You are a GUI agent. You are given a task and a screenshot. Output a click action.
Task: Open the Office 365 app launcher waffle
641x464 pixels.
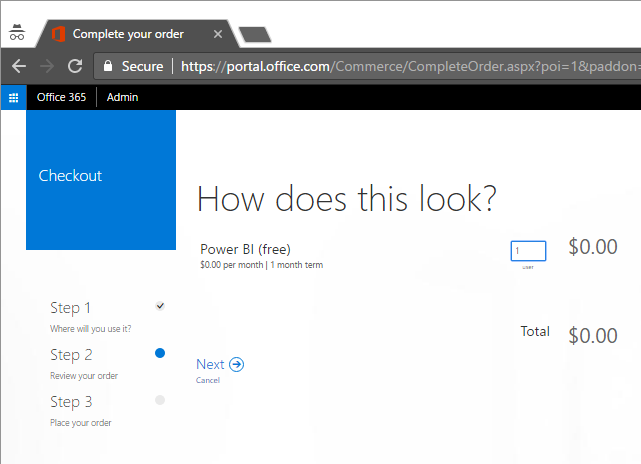(x=14, y=97)
